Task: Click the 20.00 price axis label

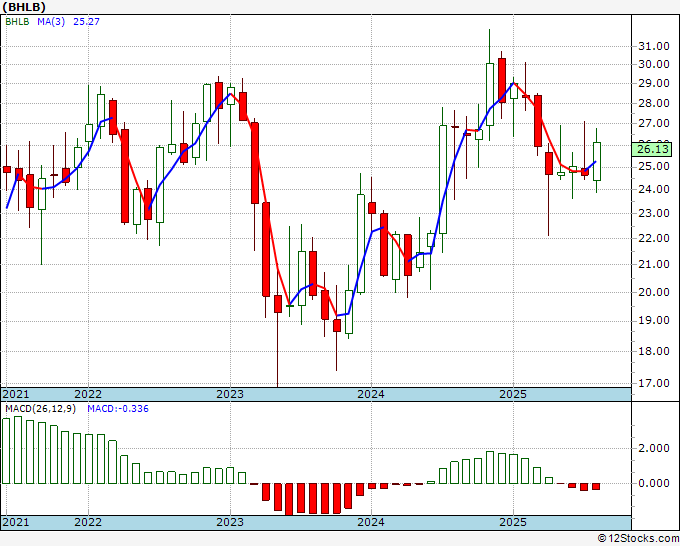Action: coord(654,292)
